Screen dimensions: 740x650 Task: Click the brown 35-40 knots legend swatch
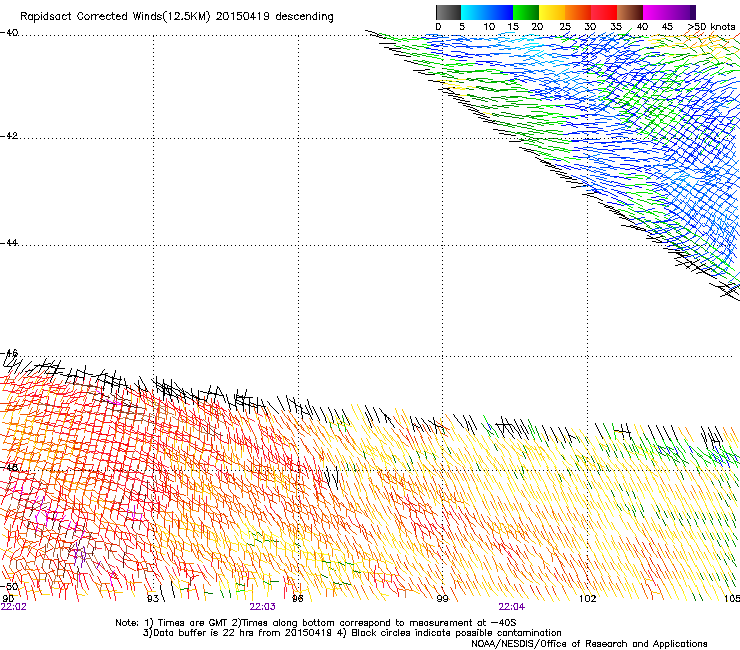click(x=630, y=12)
